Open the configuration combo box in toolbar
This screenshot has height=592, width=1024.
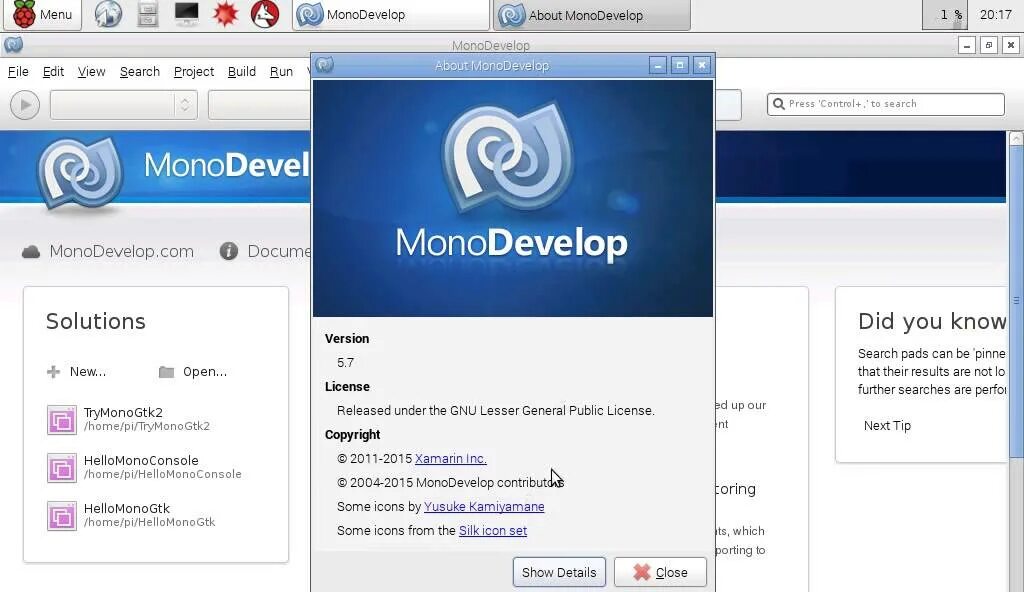click(123, 105)
